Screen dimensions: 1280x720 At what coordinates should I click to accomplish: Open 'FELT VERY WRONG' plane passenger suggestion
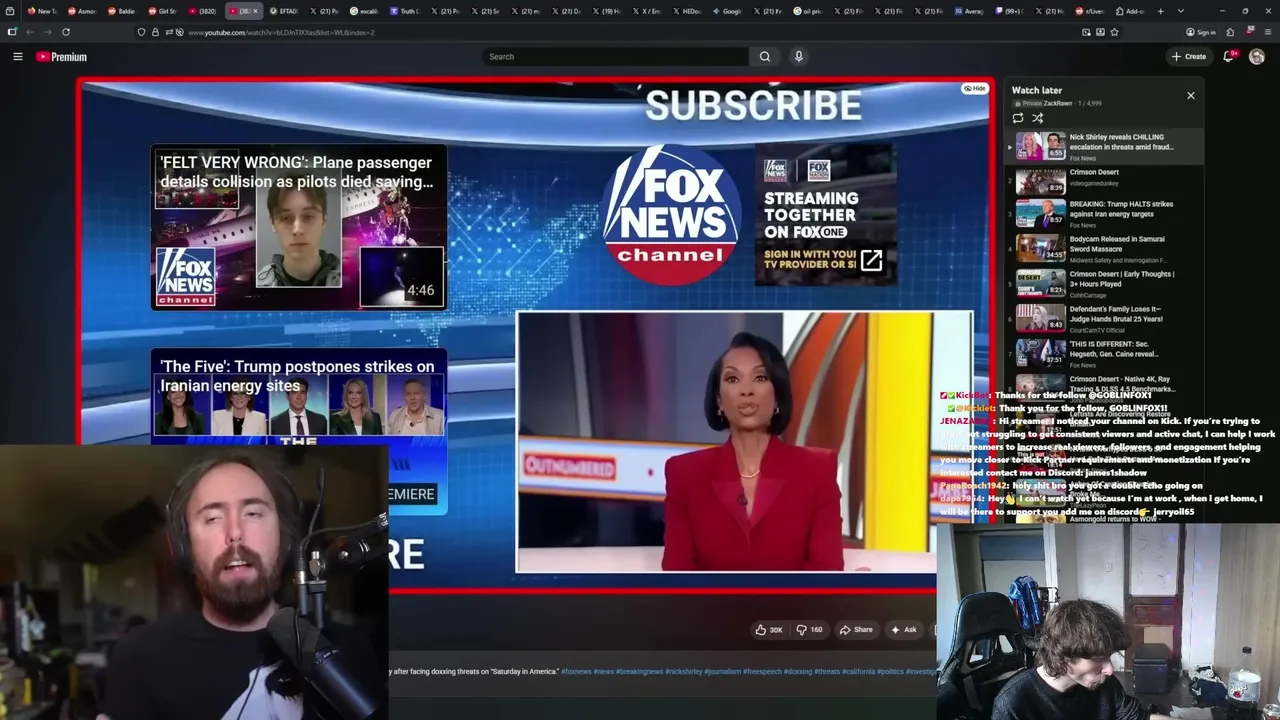tap(298, 227)
